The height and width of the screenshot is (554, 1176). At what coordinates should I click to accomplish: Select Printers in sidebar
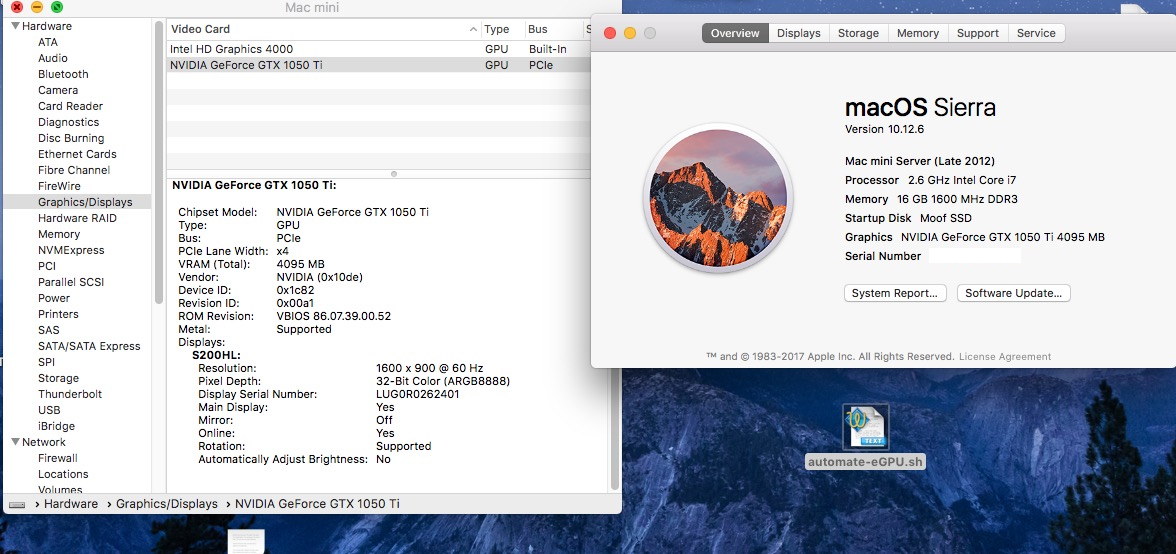(58, 314)
